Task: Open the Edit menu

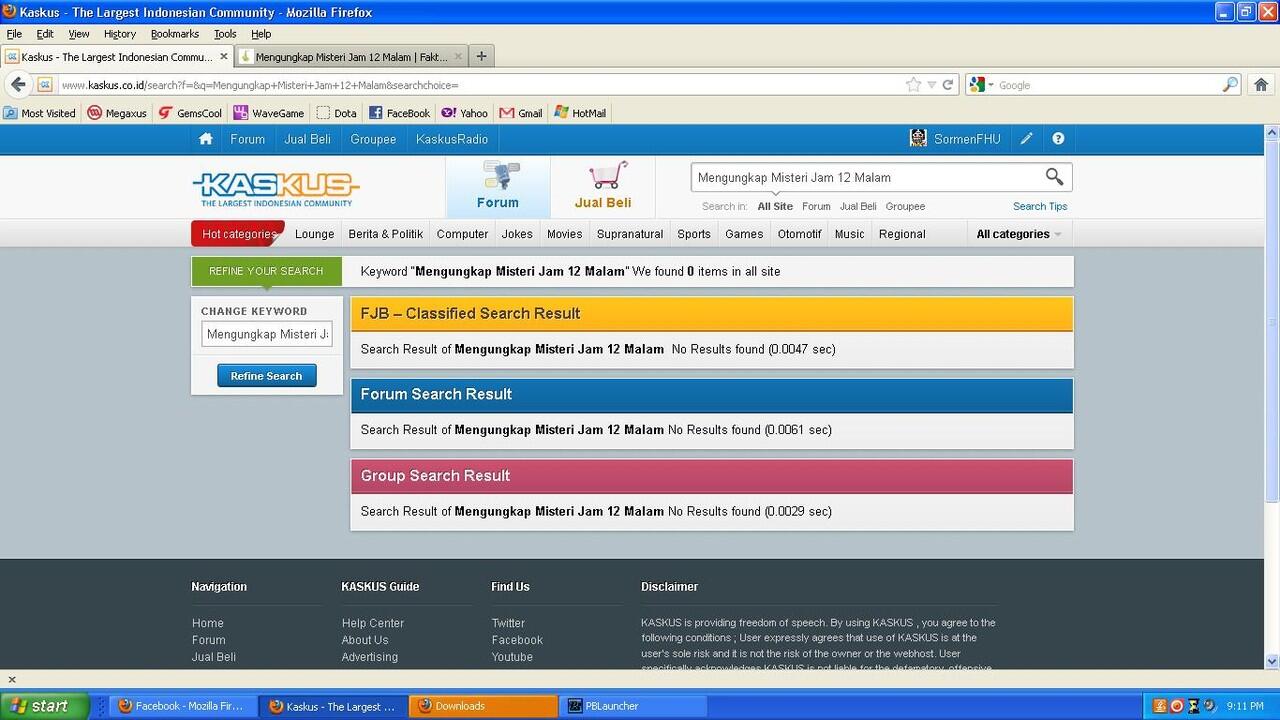Action: click(45, 33)
